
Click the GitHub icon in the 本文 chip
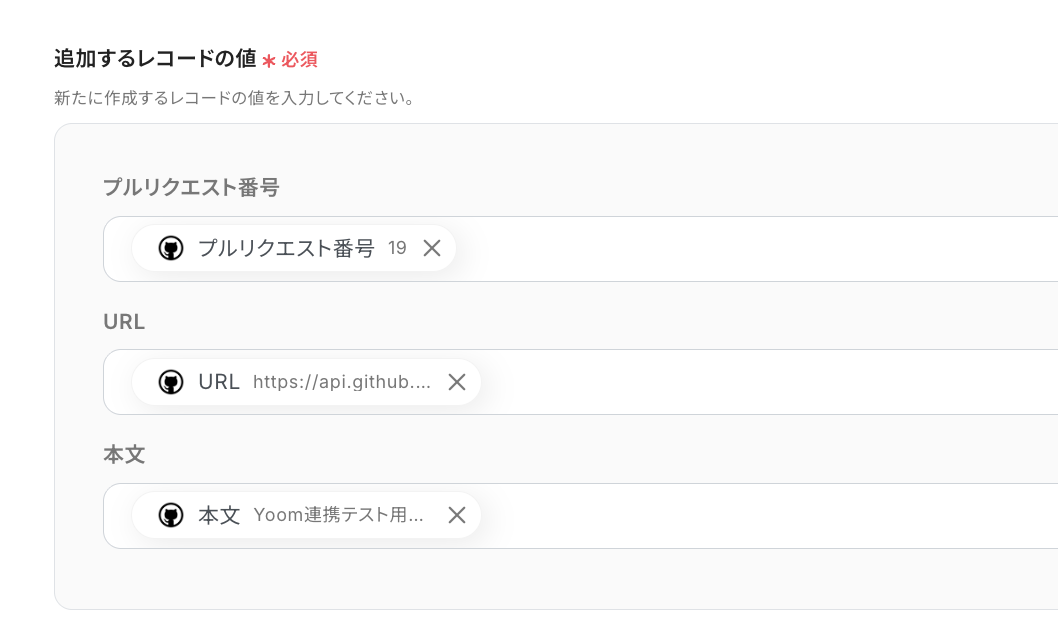(171, 516)
